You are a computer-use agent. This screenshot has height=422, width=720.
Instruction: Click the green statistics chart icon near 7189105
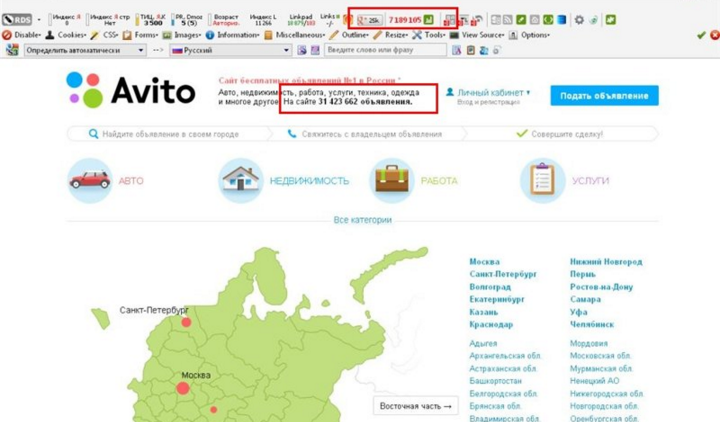pos(428,19)
